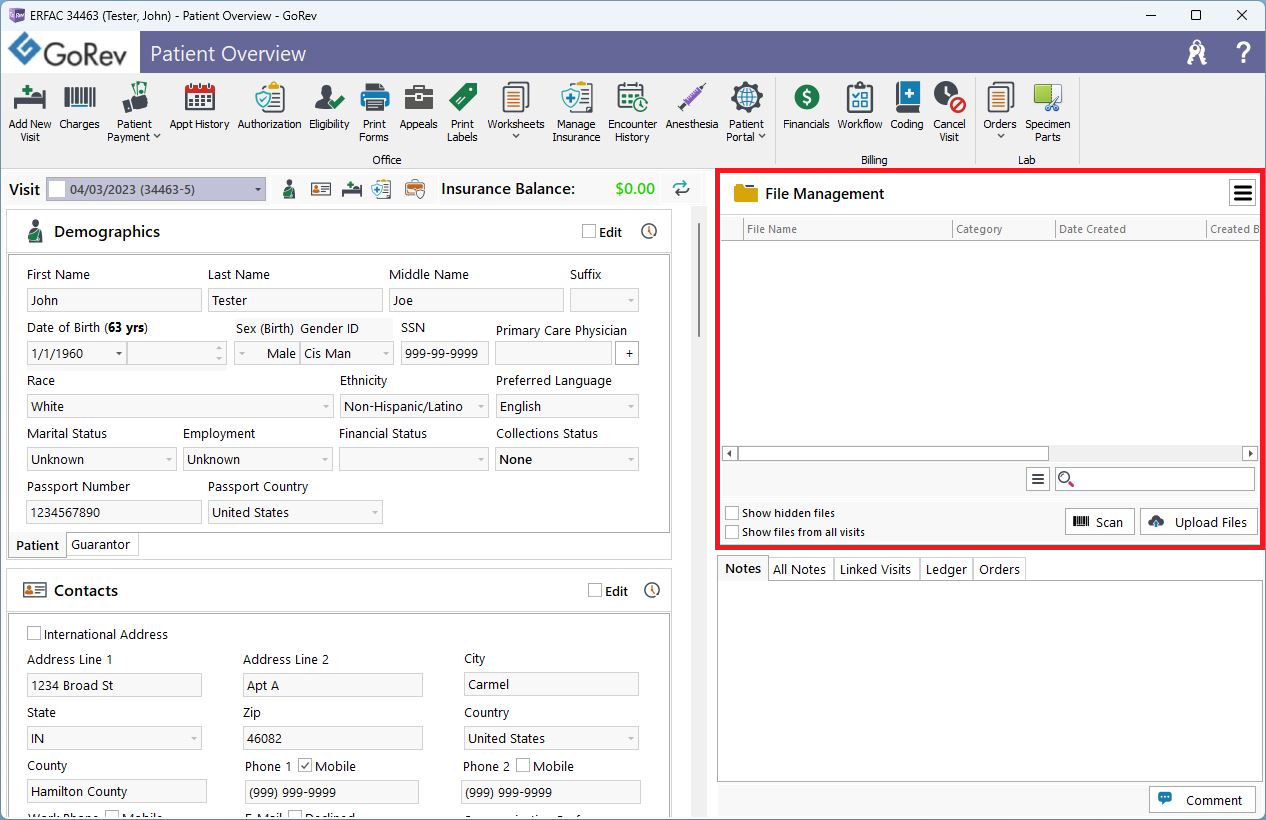View Demographics history clock icon
The height and width of the screenshot is (820, 1266).
pos(649,231)
